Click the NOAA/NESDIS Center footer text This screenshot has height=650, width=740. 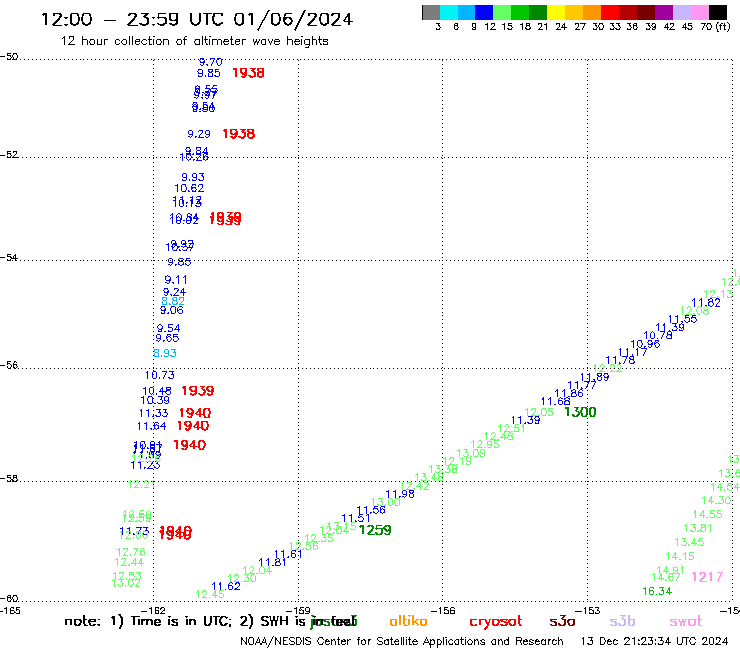pos(402,641)
